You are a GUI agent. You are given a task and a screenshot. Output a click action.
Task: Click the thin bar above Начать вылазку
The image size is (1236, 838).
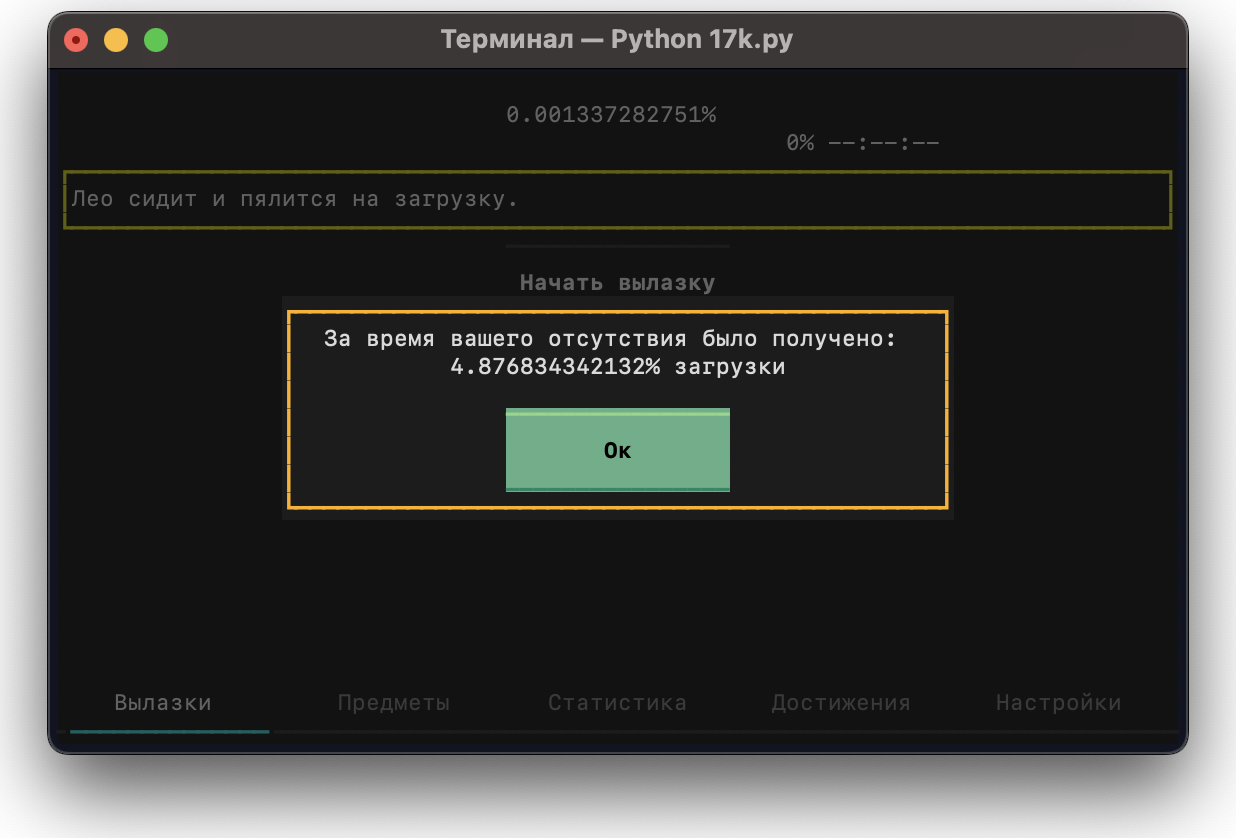tap(617, 245)
